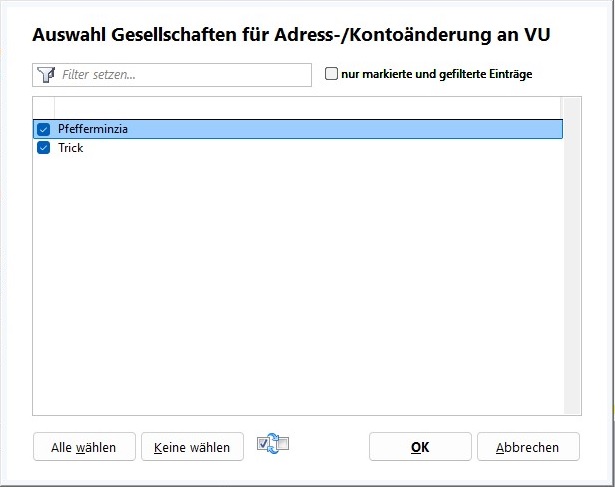
Task: Uncheck the Trick checkbox
Action: click(x=43, y=148)
